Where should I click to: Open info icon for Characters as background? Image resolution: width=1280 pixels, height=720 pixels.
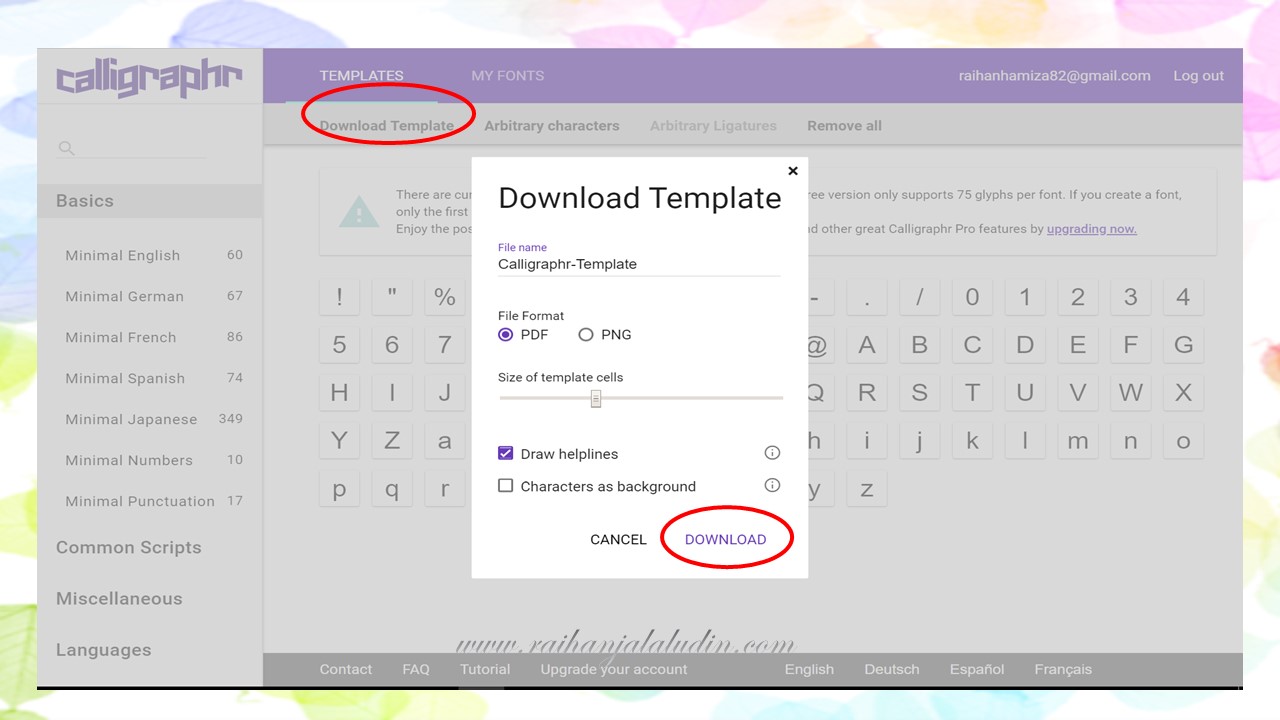tap(772, 485)
